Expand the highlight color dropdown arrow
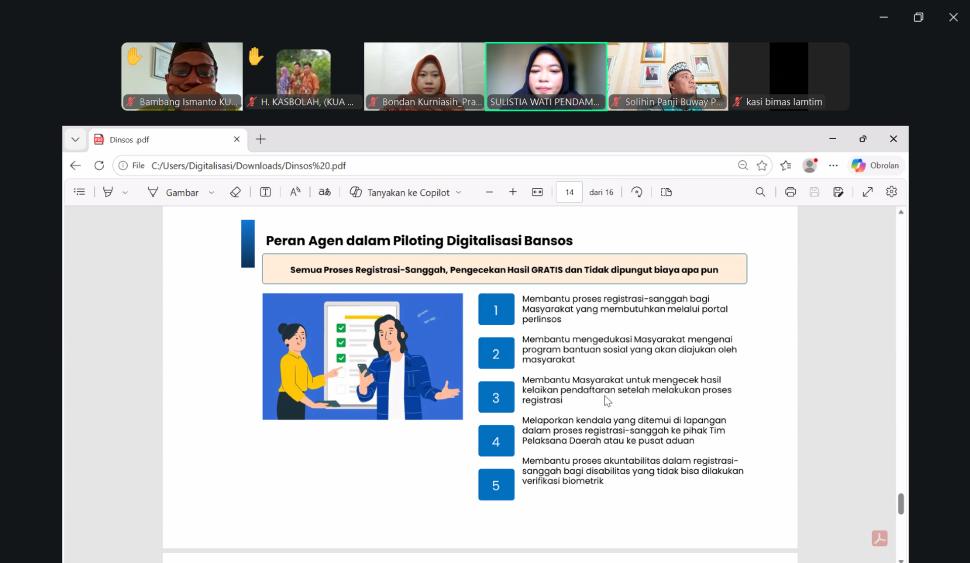Image resolution: width=970 pixels, height=563 pixels. point(125,193)
